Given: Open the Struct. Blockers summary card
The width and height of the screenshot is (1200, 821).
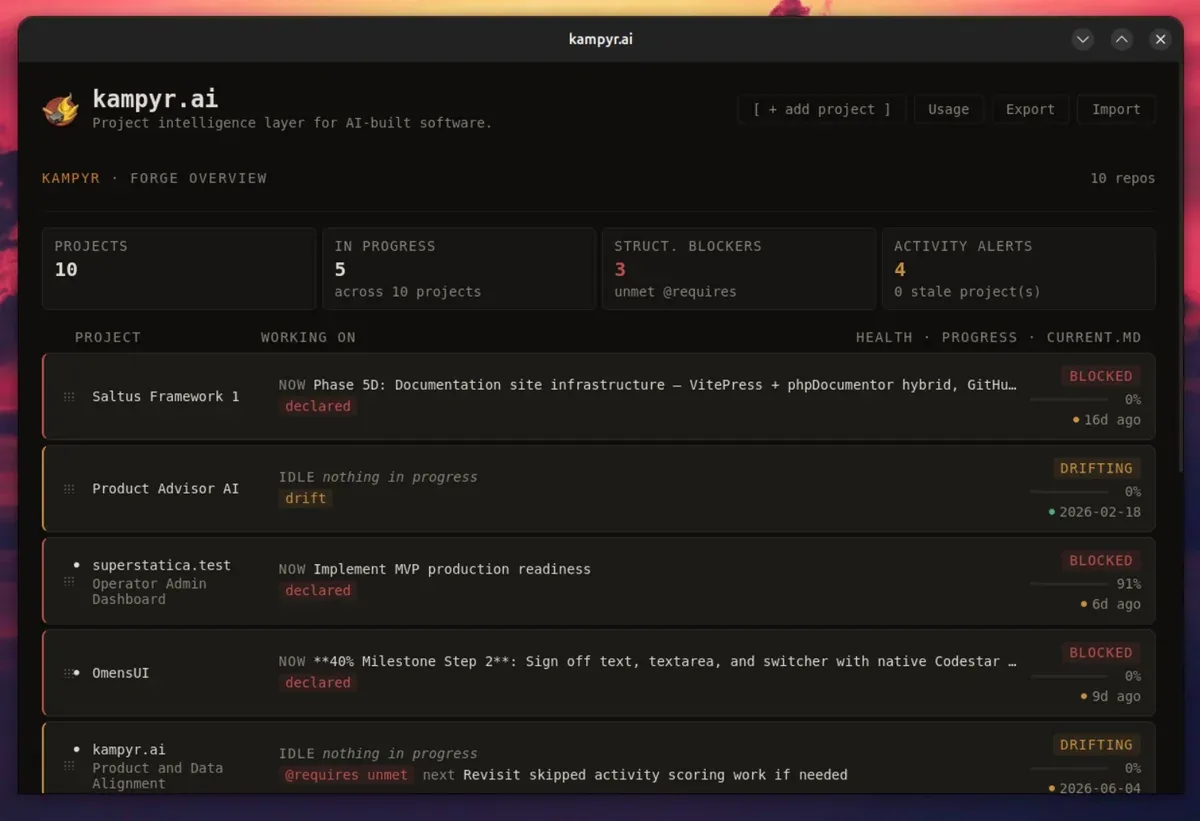Looking at the screenshot, I should point(739,268).
